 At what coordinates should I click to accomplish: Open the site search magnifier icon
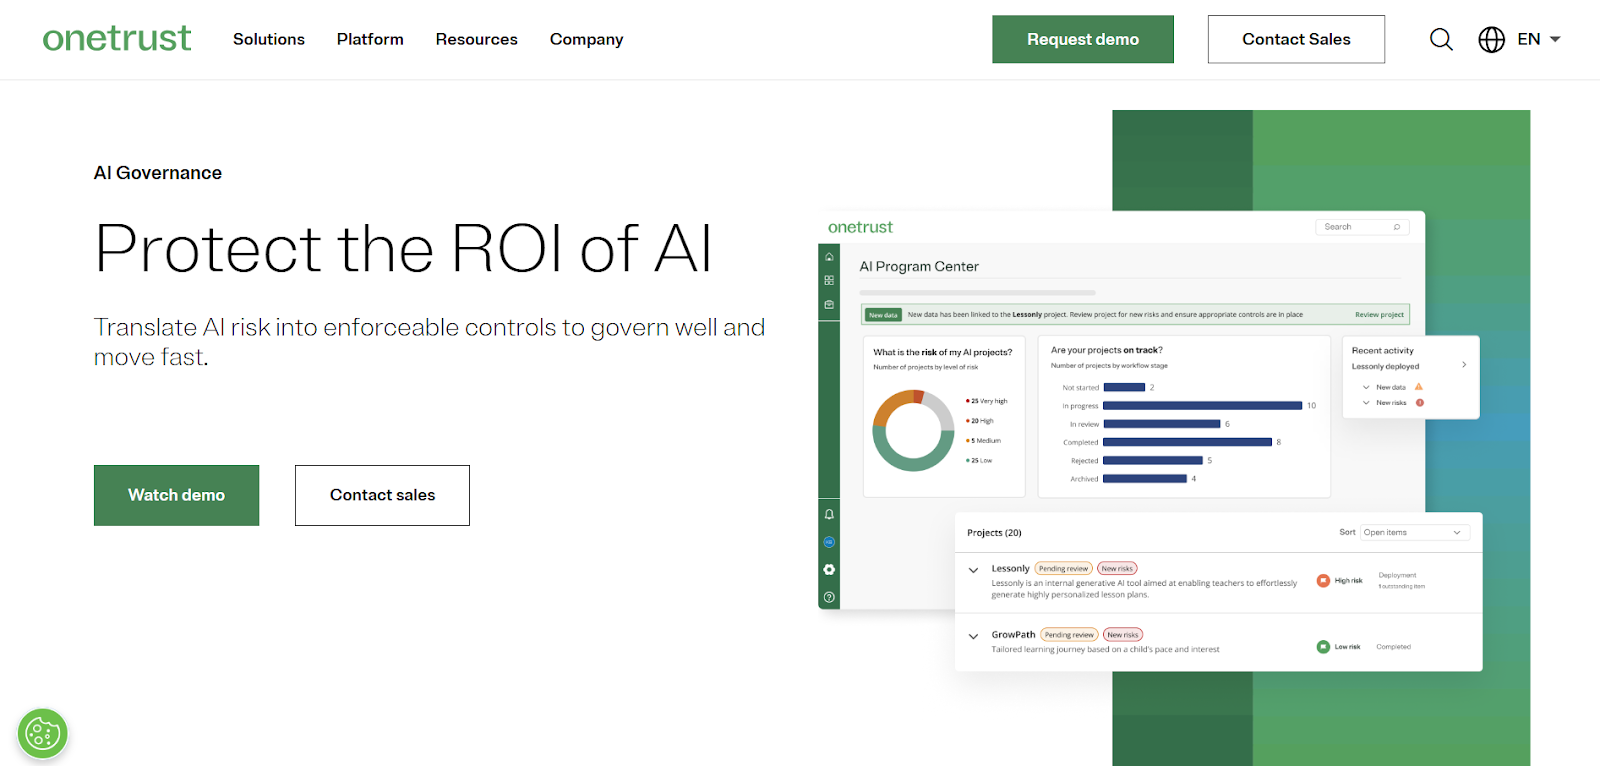coord(1441,39)
